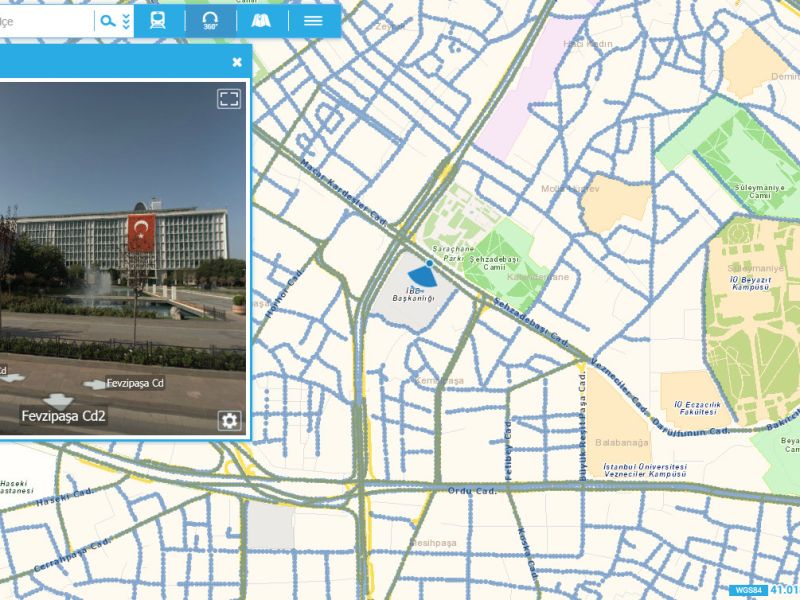This screenshot has height=600, width=800.
Task: Open the map layers book icon
Action: (x=262, y=21)
